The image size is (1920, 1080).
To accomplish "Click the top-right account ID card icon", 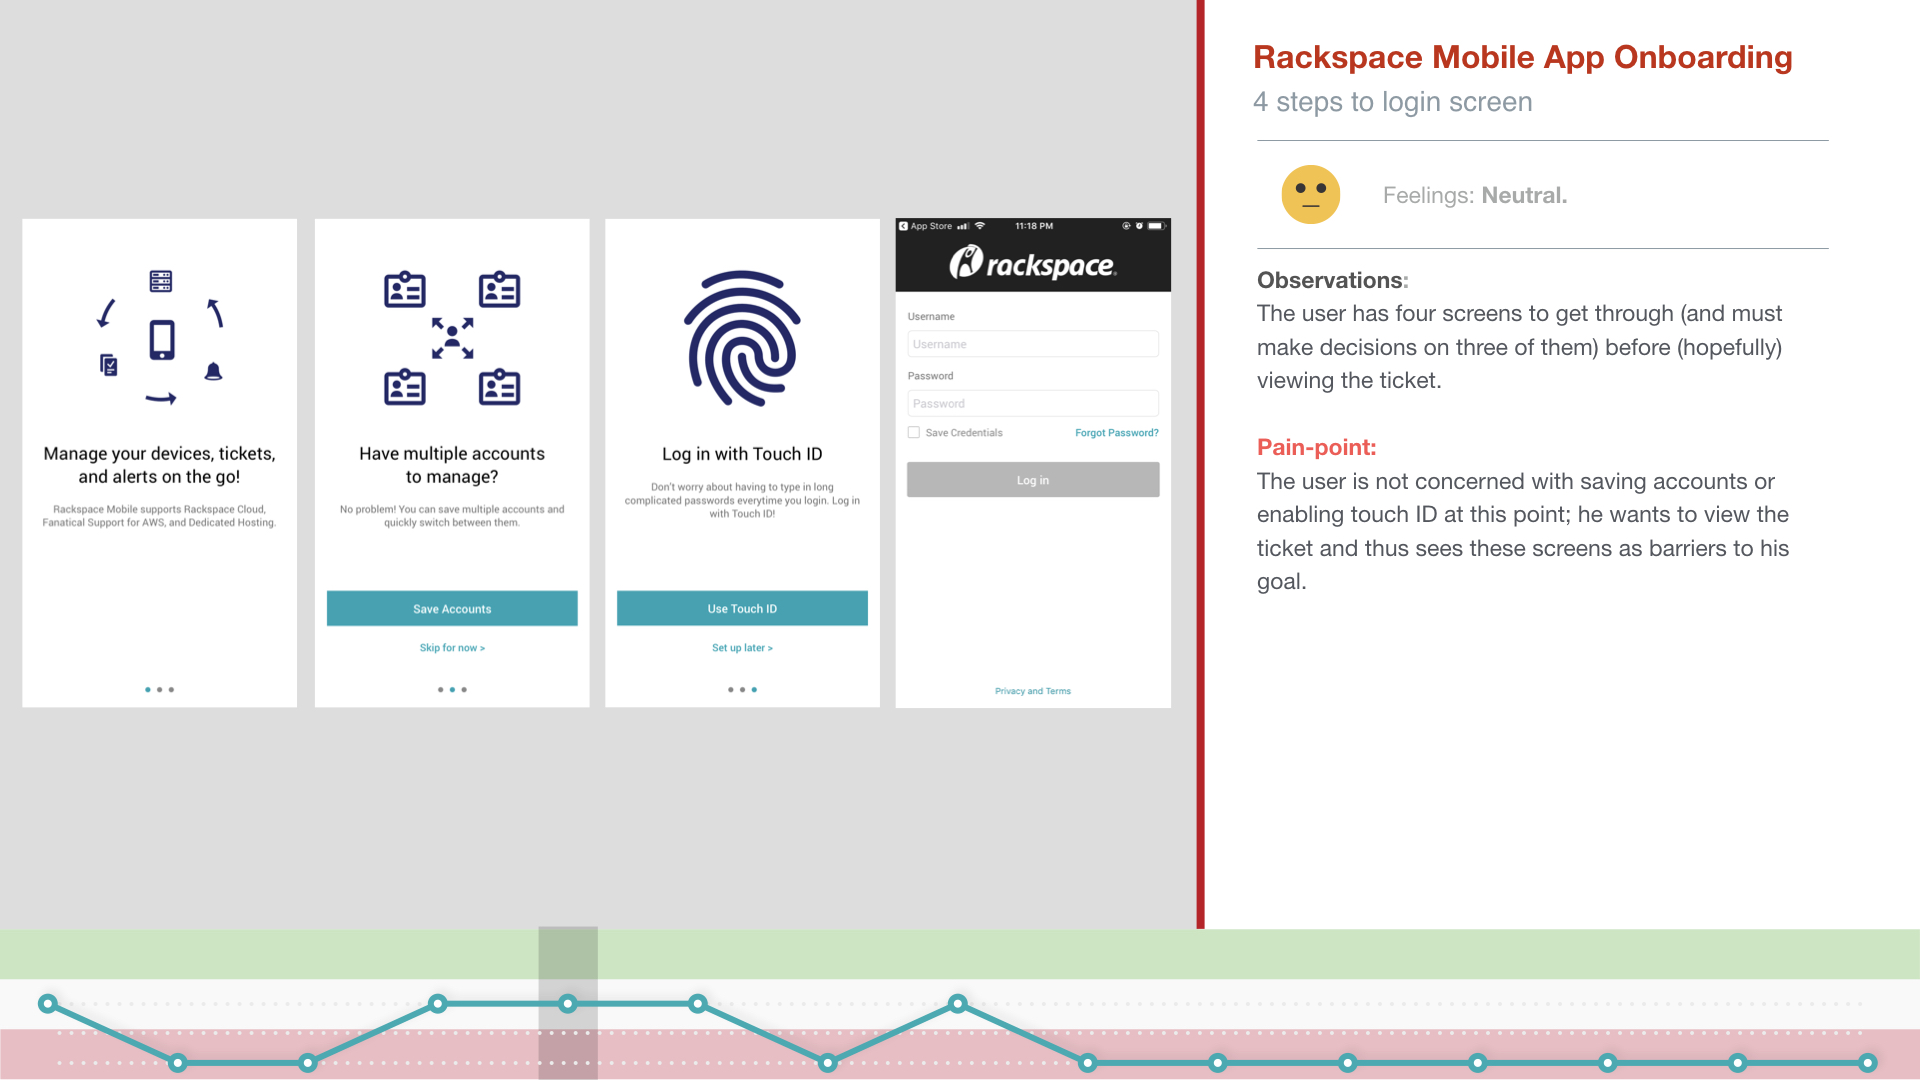I will (x=499, y=289).
